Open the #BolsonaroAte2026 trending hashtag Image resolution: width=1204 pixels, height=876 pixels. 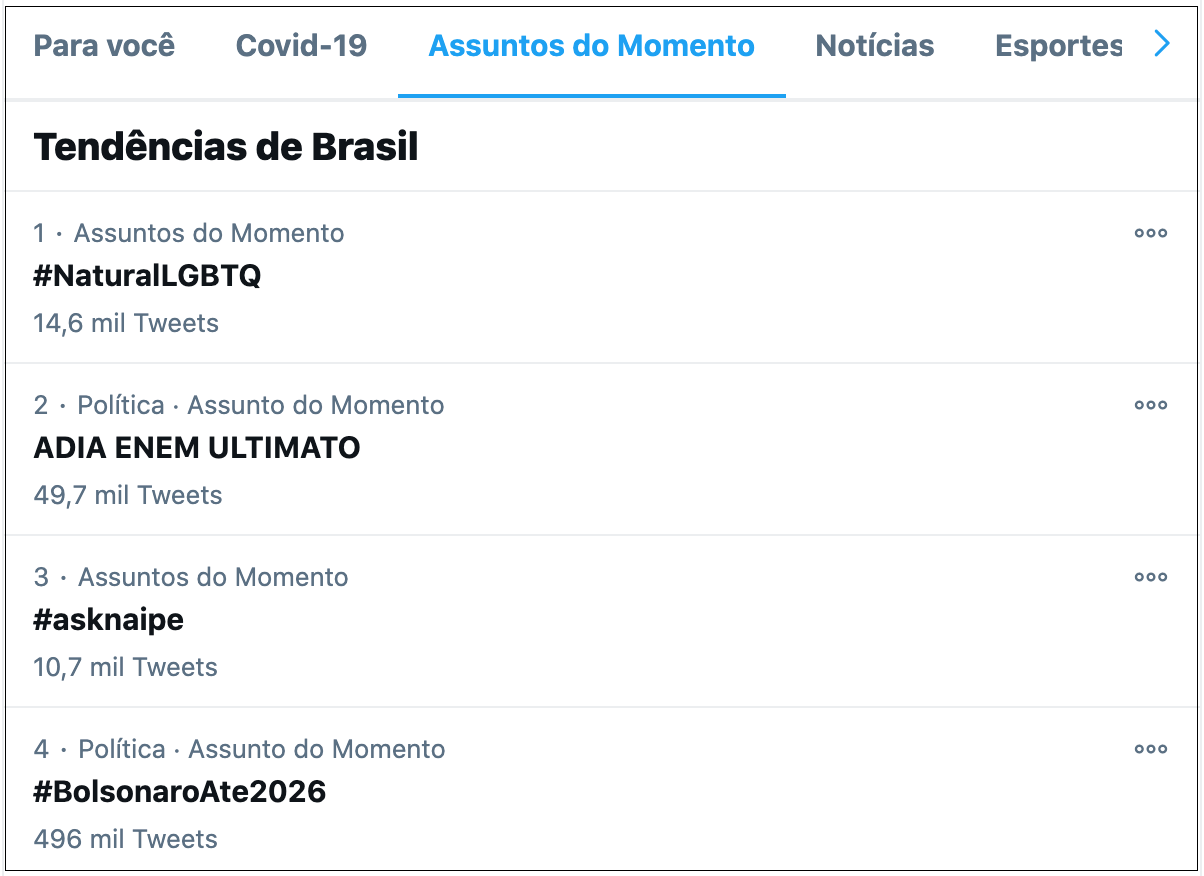180,792
